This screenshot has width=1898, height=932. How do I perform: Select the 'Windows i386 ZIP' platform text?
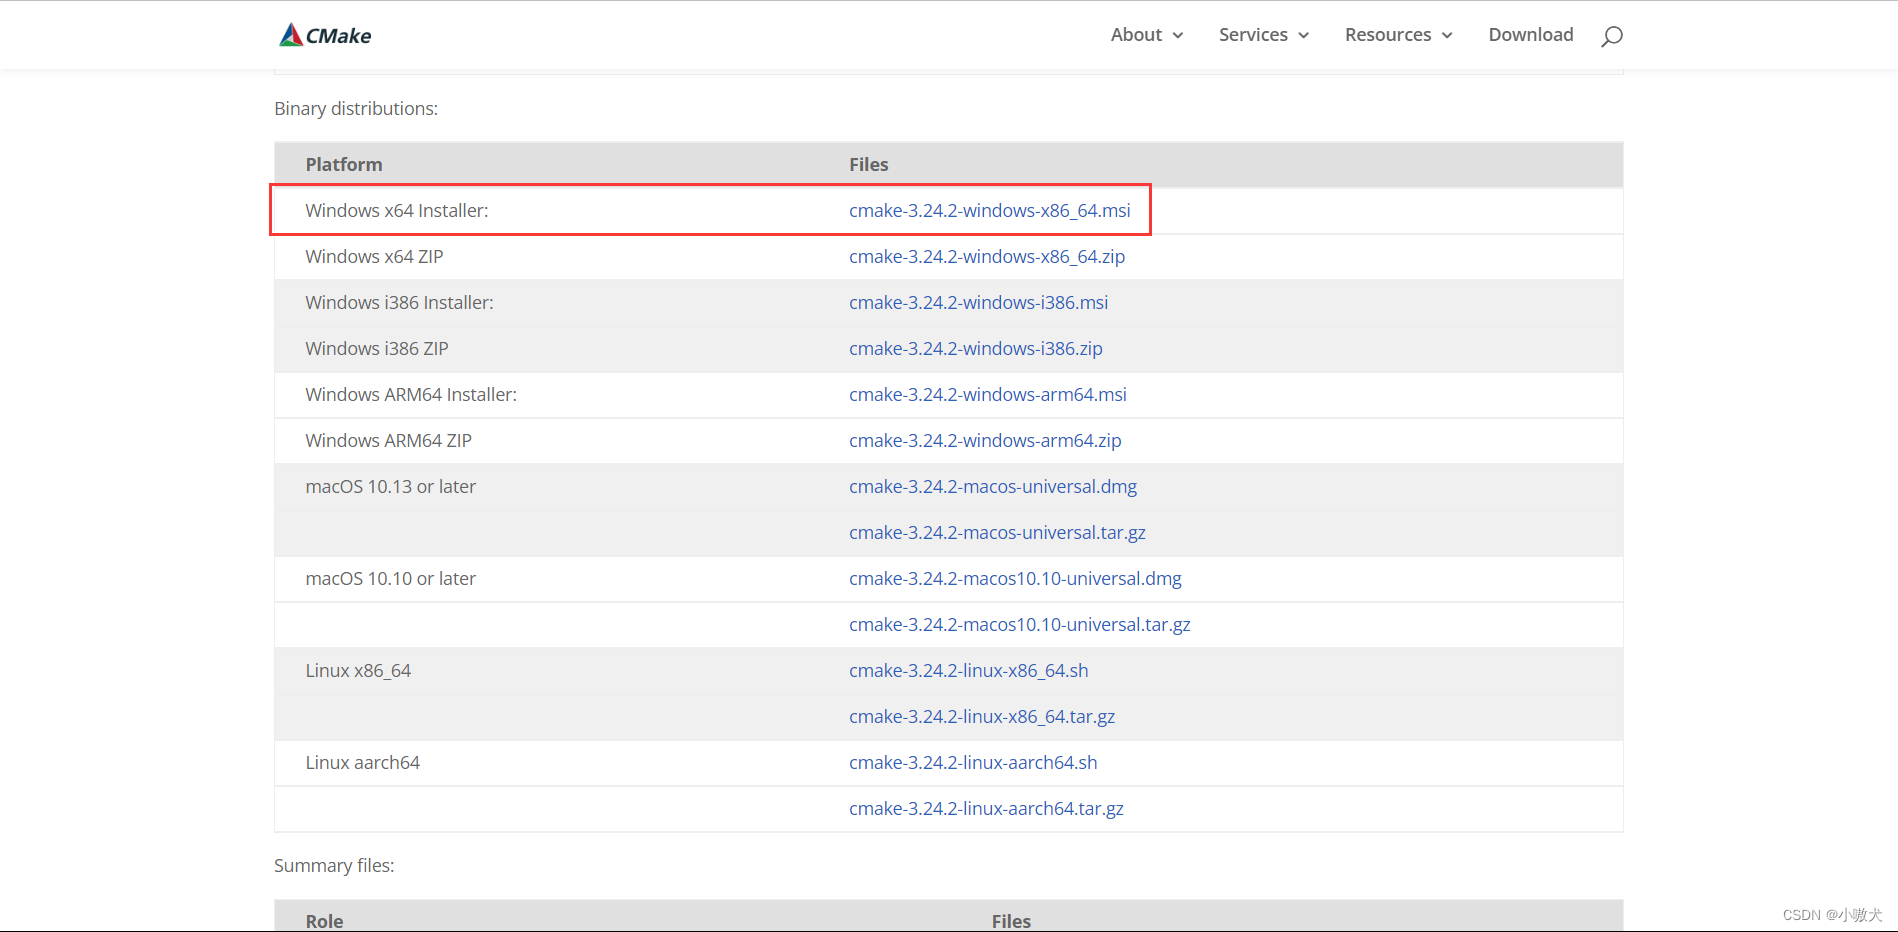point(377,349)
